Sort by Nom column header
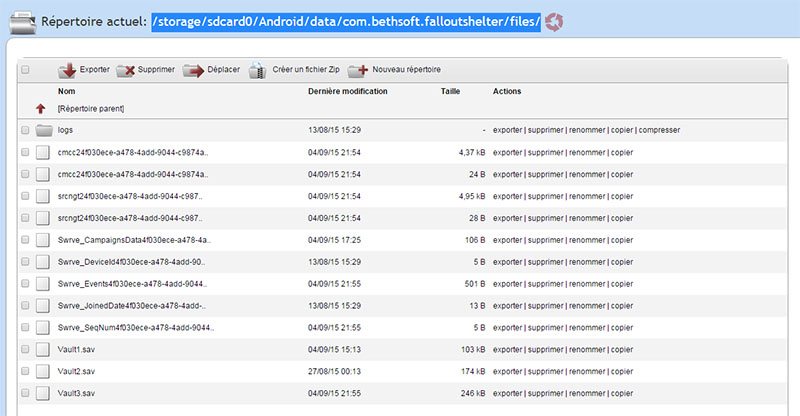The height and width of the screenshot is (416, 800). [67, 91]
